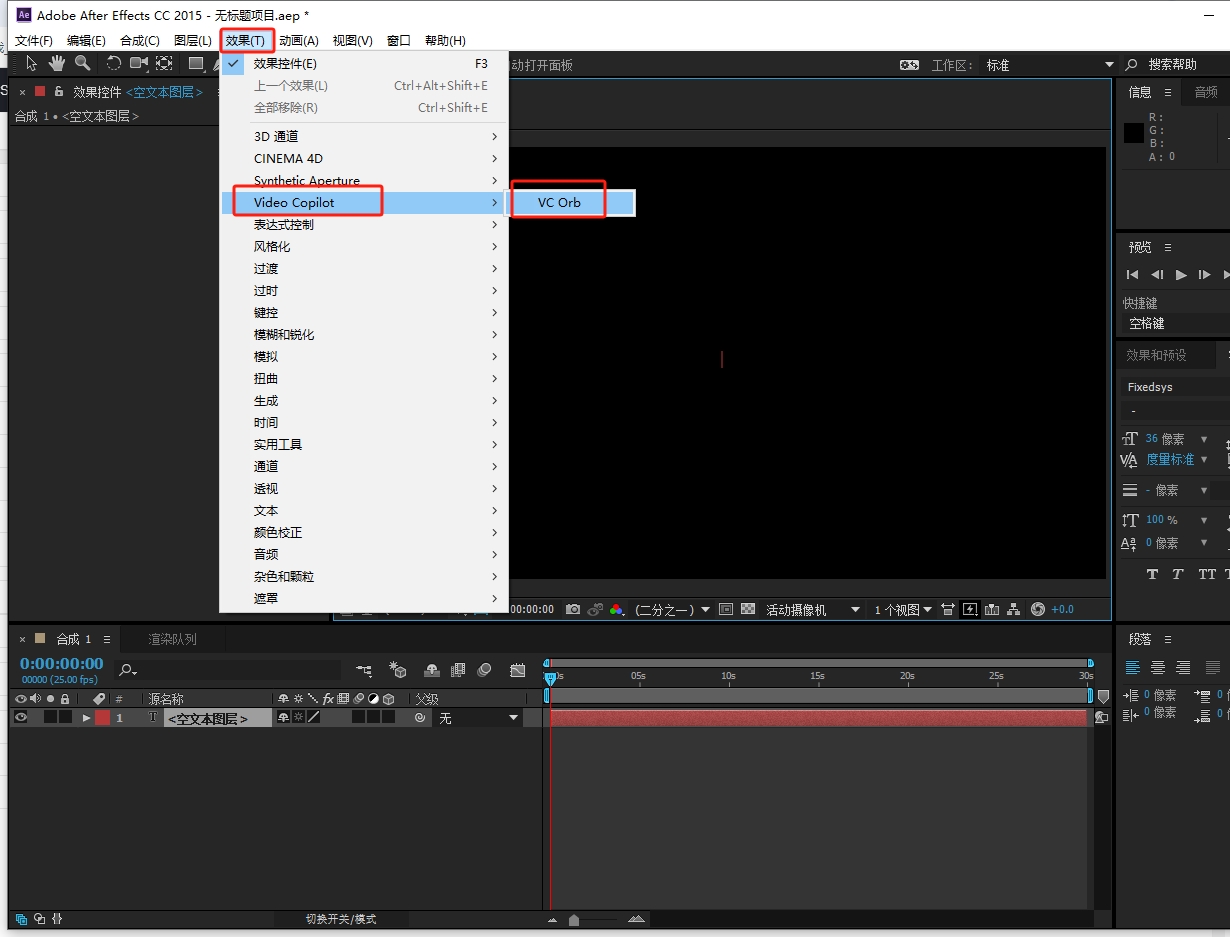Viewport: 1230px width, 937px height.
Task: Open the 活动摄像机 camera view dropdown
Action: click(x=812, y=609)
